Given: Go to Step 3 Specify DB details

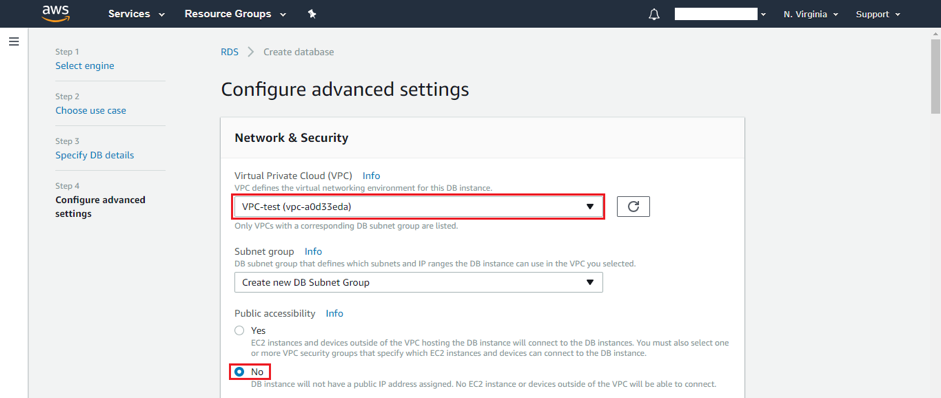Looking at the screenshot, I should point(95,155).
